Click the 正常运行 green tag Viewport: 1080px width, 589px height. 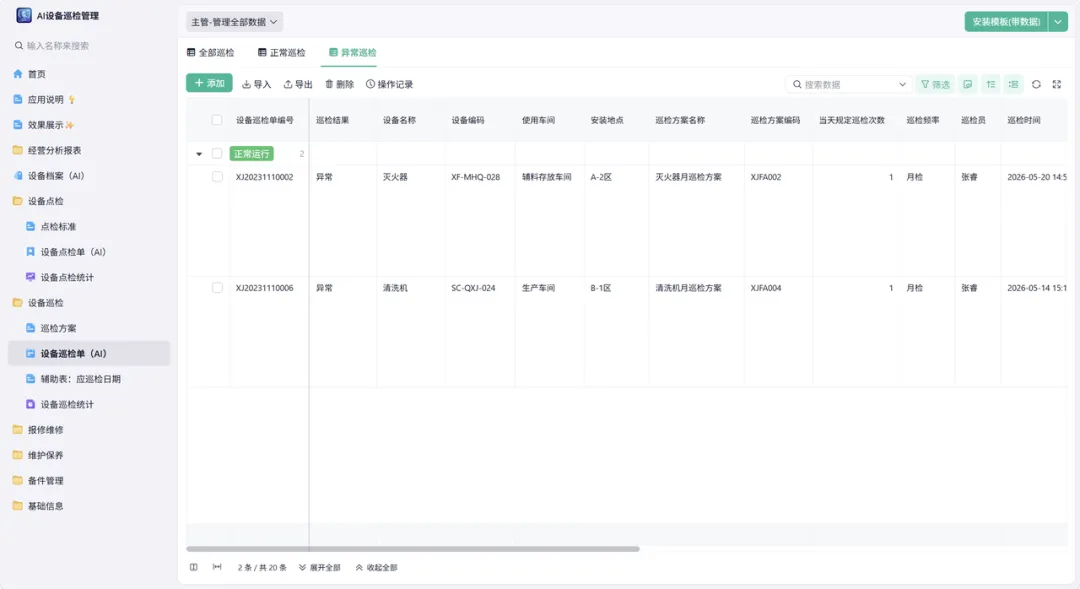click(251, 154)
